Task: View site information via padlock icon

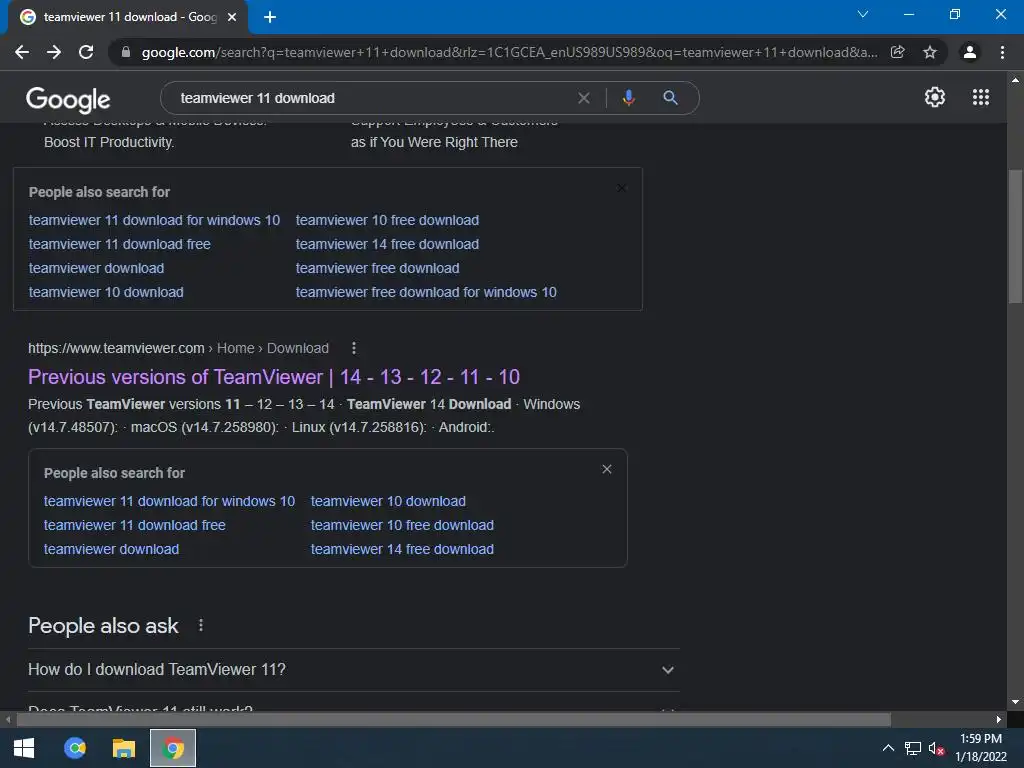Action: tap(126, 52)
